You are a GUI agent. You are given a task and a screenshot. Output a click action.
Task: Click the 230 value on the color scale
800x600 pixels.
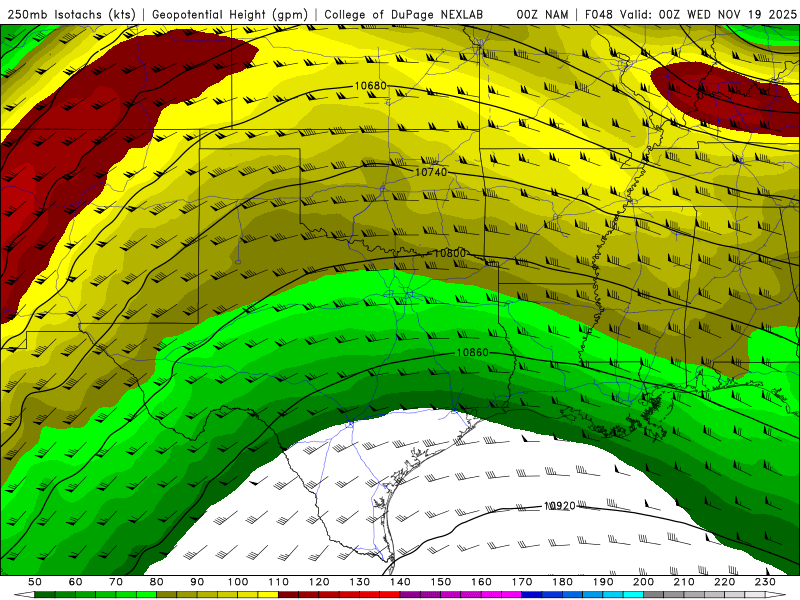765,582
